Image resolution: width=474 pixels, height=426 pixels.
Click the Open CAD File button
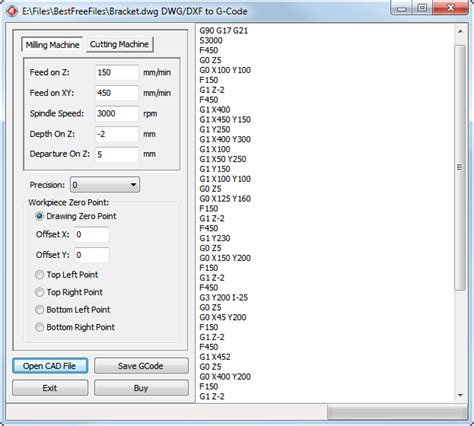tap(50, 366)
